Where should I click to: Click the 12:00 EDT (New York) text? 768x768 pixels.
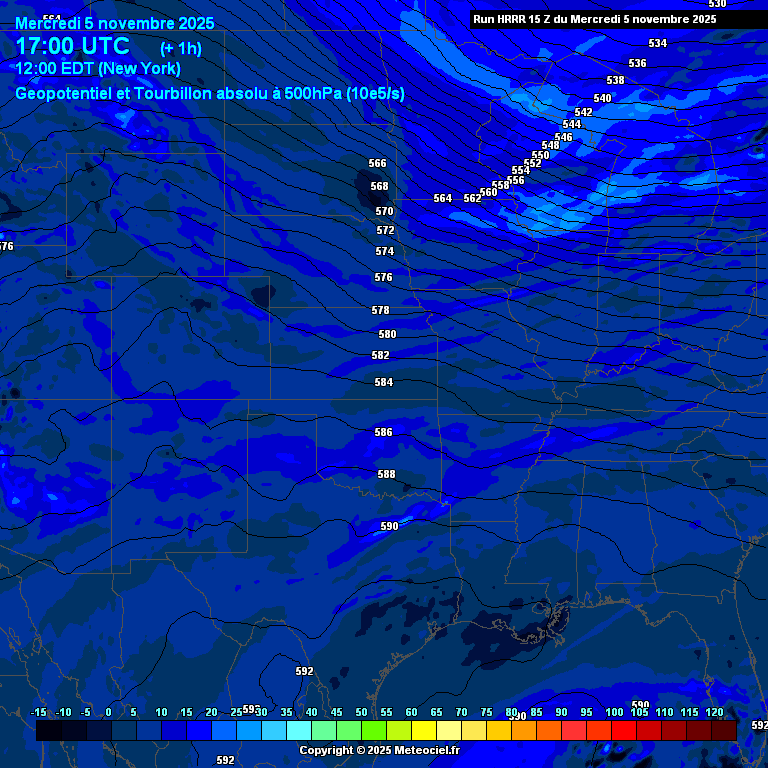click(97, 69)
